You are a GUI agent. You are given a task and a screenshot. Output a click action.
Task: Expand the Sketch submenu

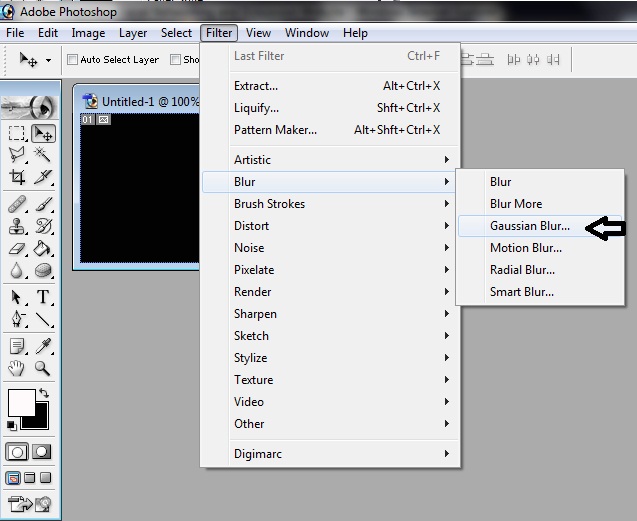[x=331, y=336]
